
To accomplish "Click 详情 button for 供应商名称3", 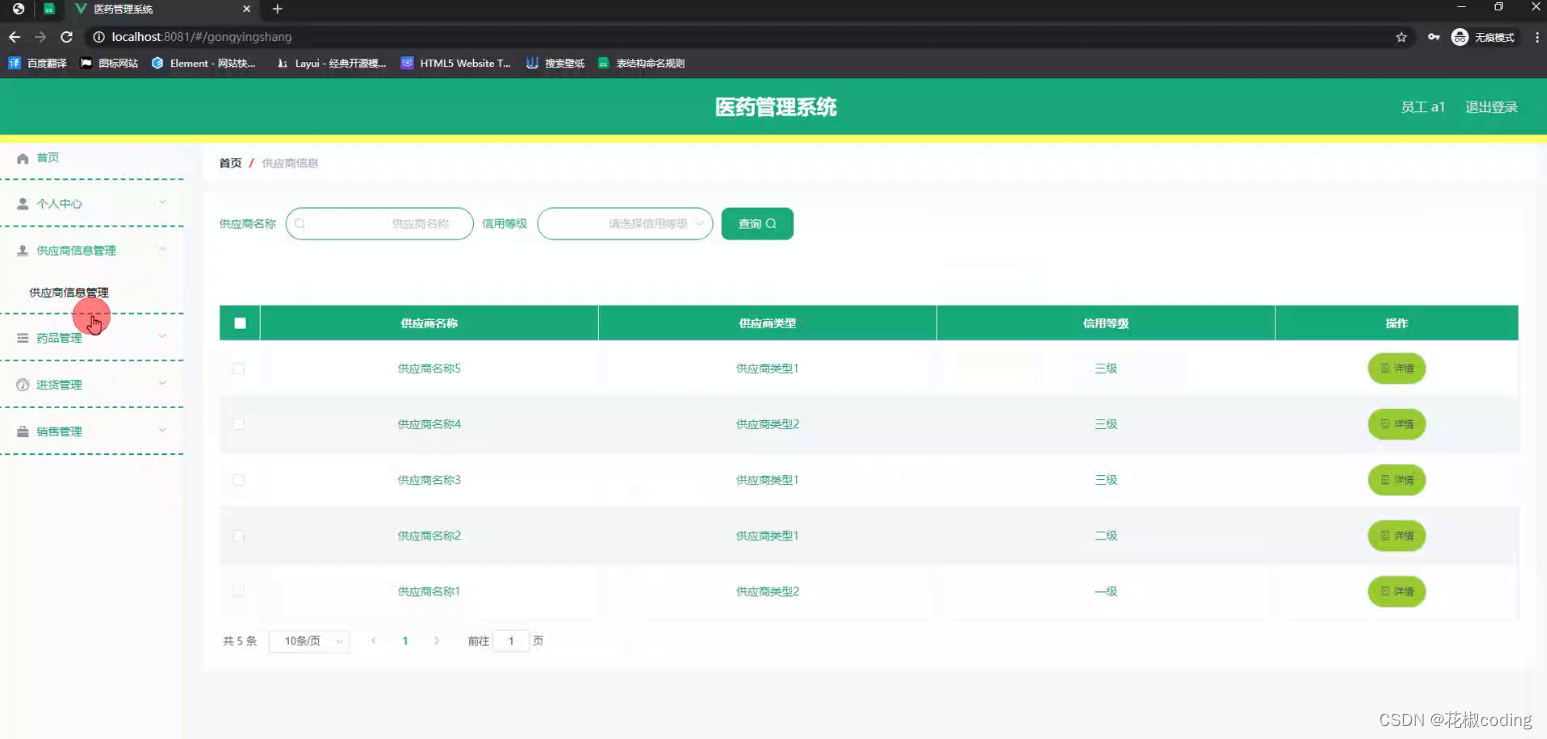I will tap(1396, 480).
